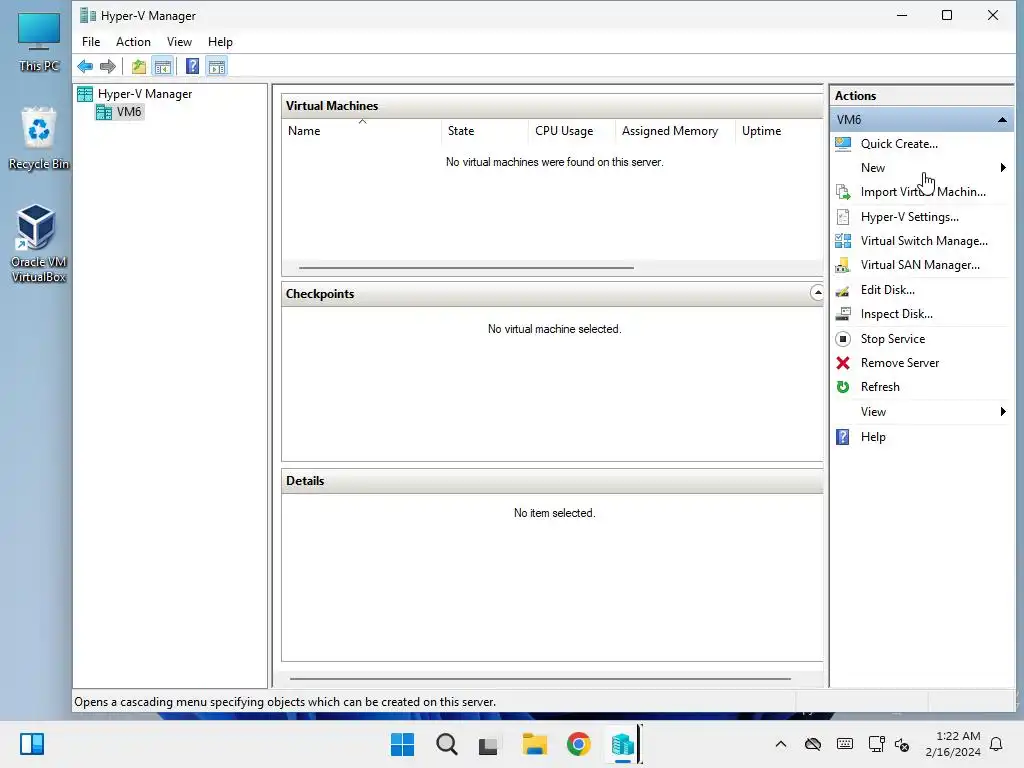Sort by the Uptime column header
Viewport: 1024px width, 768px height.
(778, 131)
